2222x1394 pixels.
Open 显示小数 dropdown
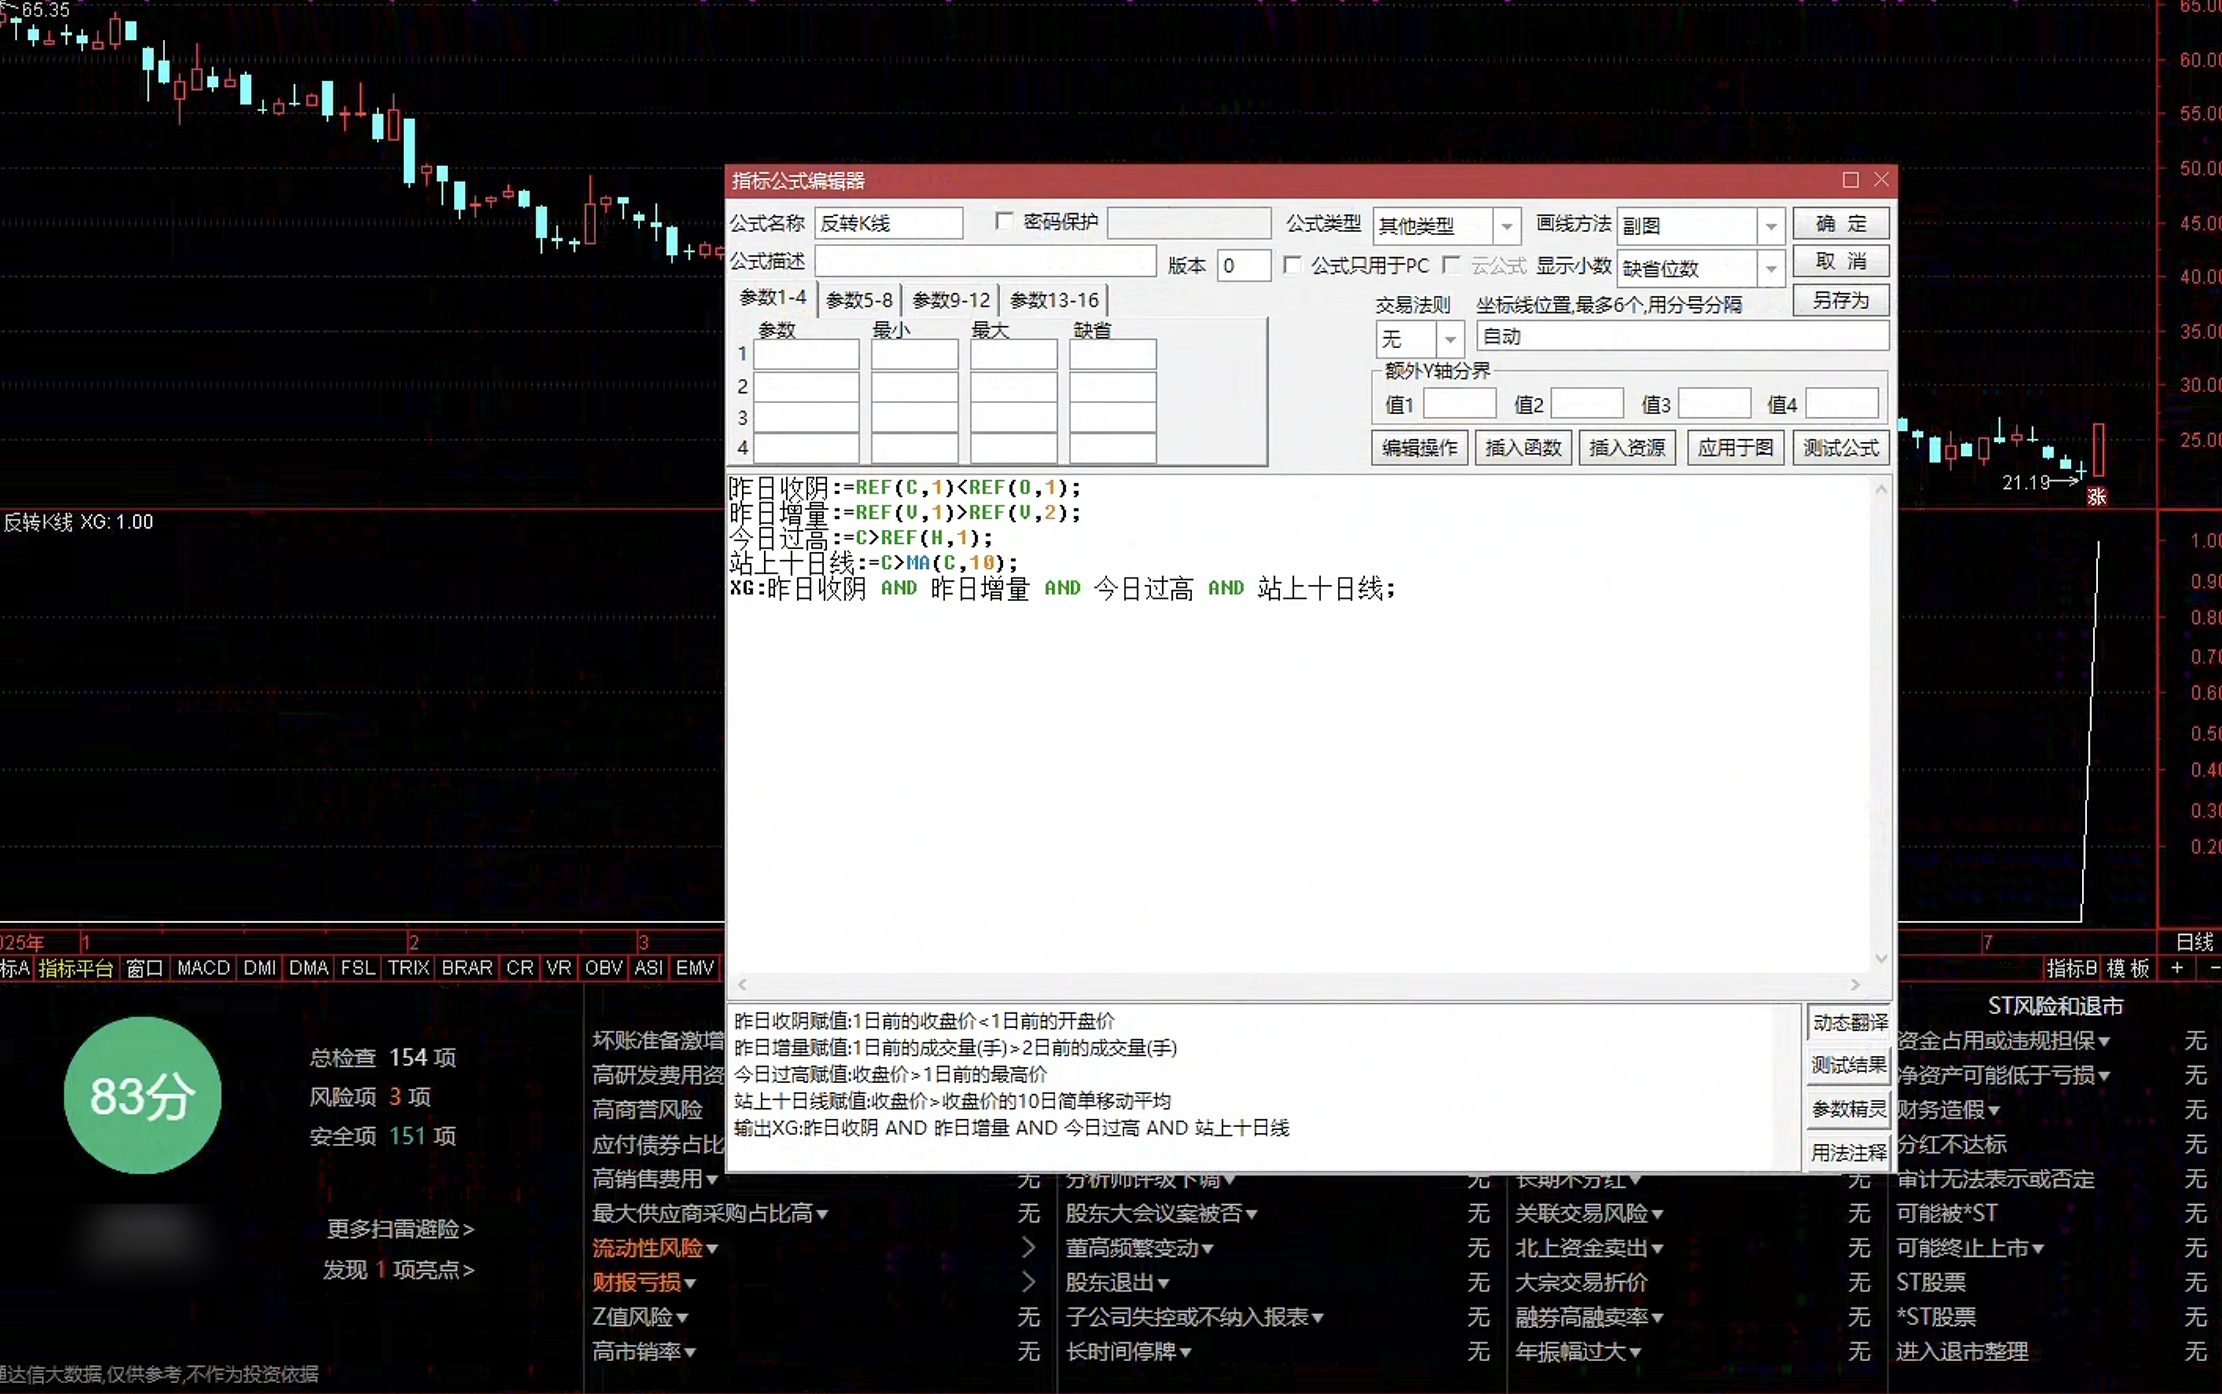click(x=1770, y=268)
